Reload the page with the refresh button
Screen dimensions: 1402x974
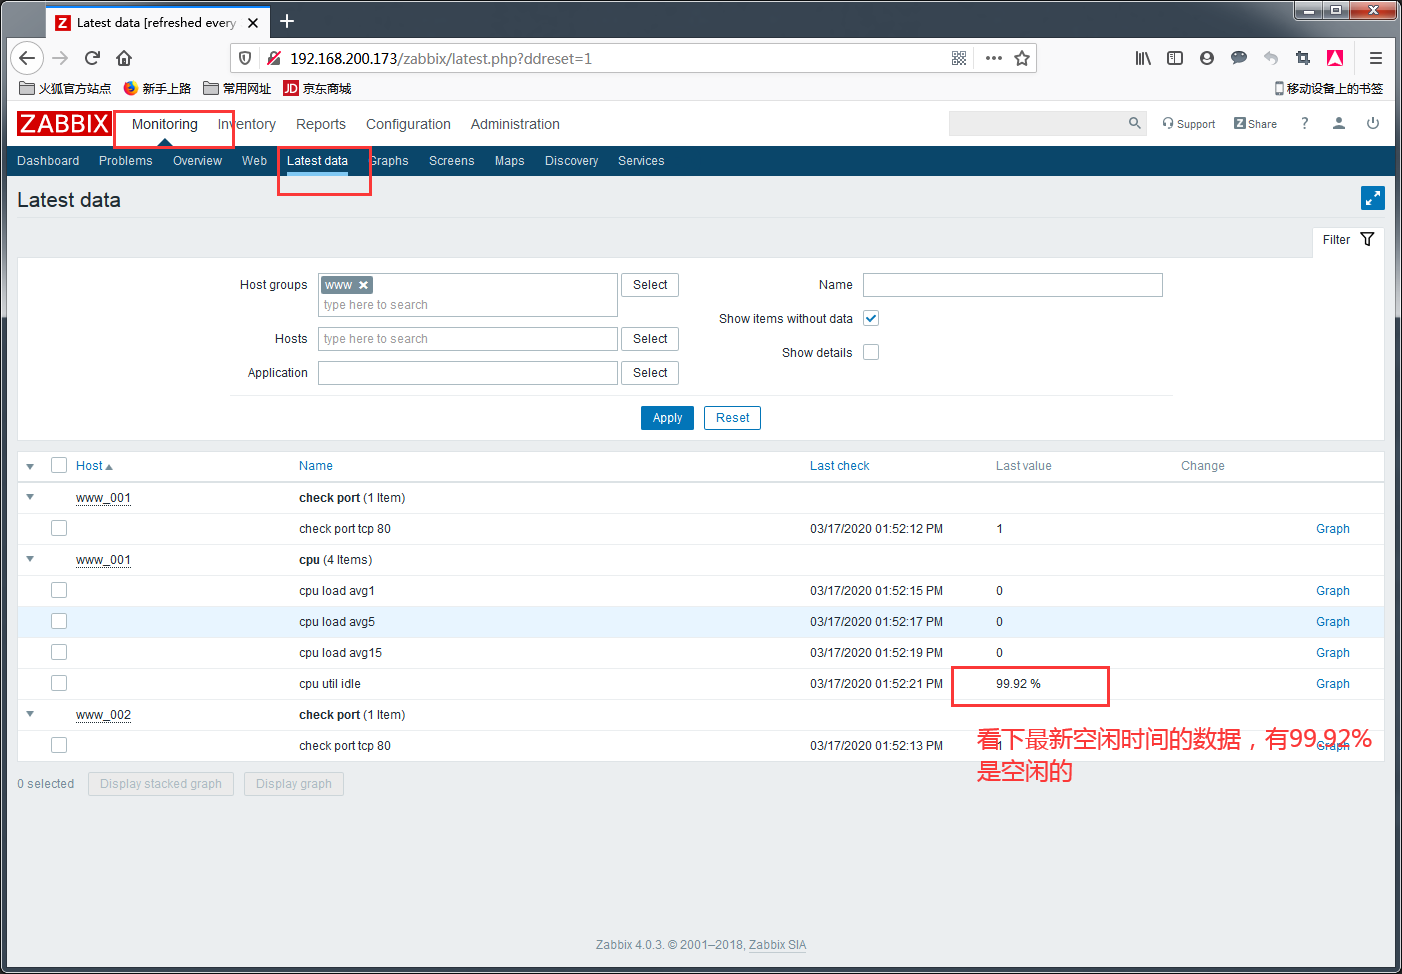[x=92, y=58]
